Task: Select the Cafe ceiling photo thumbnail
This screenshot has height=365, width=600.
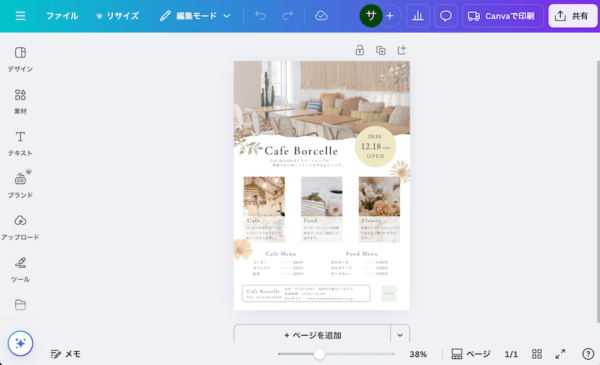Action: click(x=264, y=196)
